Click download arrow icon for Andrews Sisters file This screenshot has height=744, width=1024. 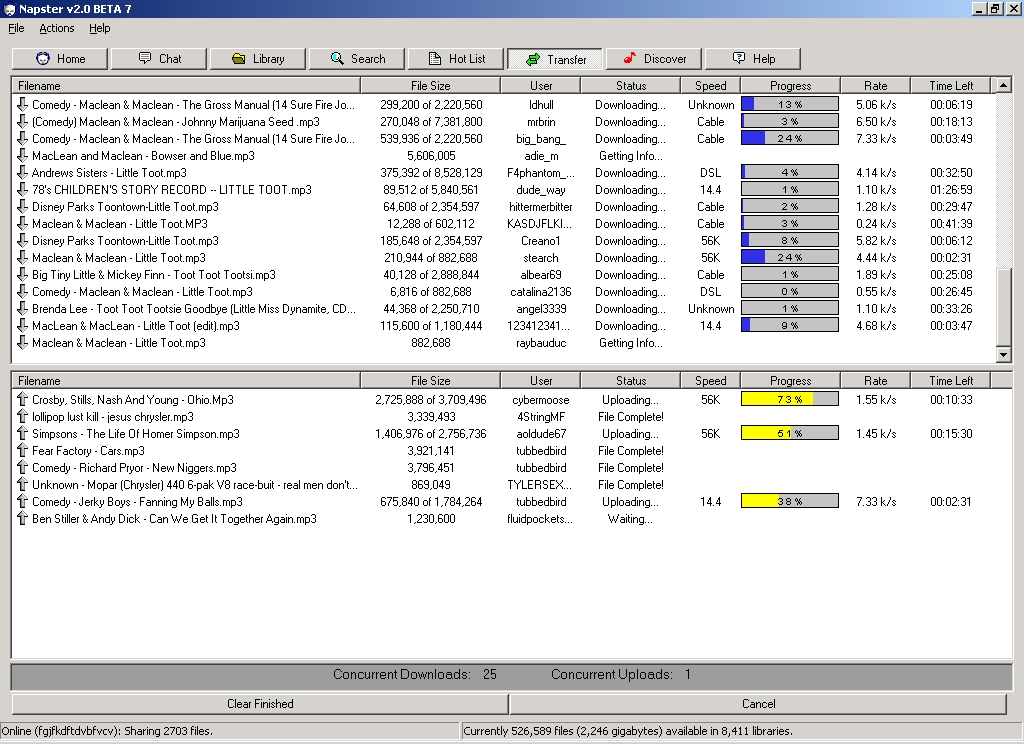23,173
